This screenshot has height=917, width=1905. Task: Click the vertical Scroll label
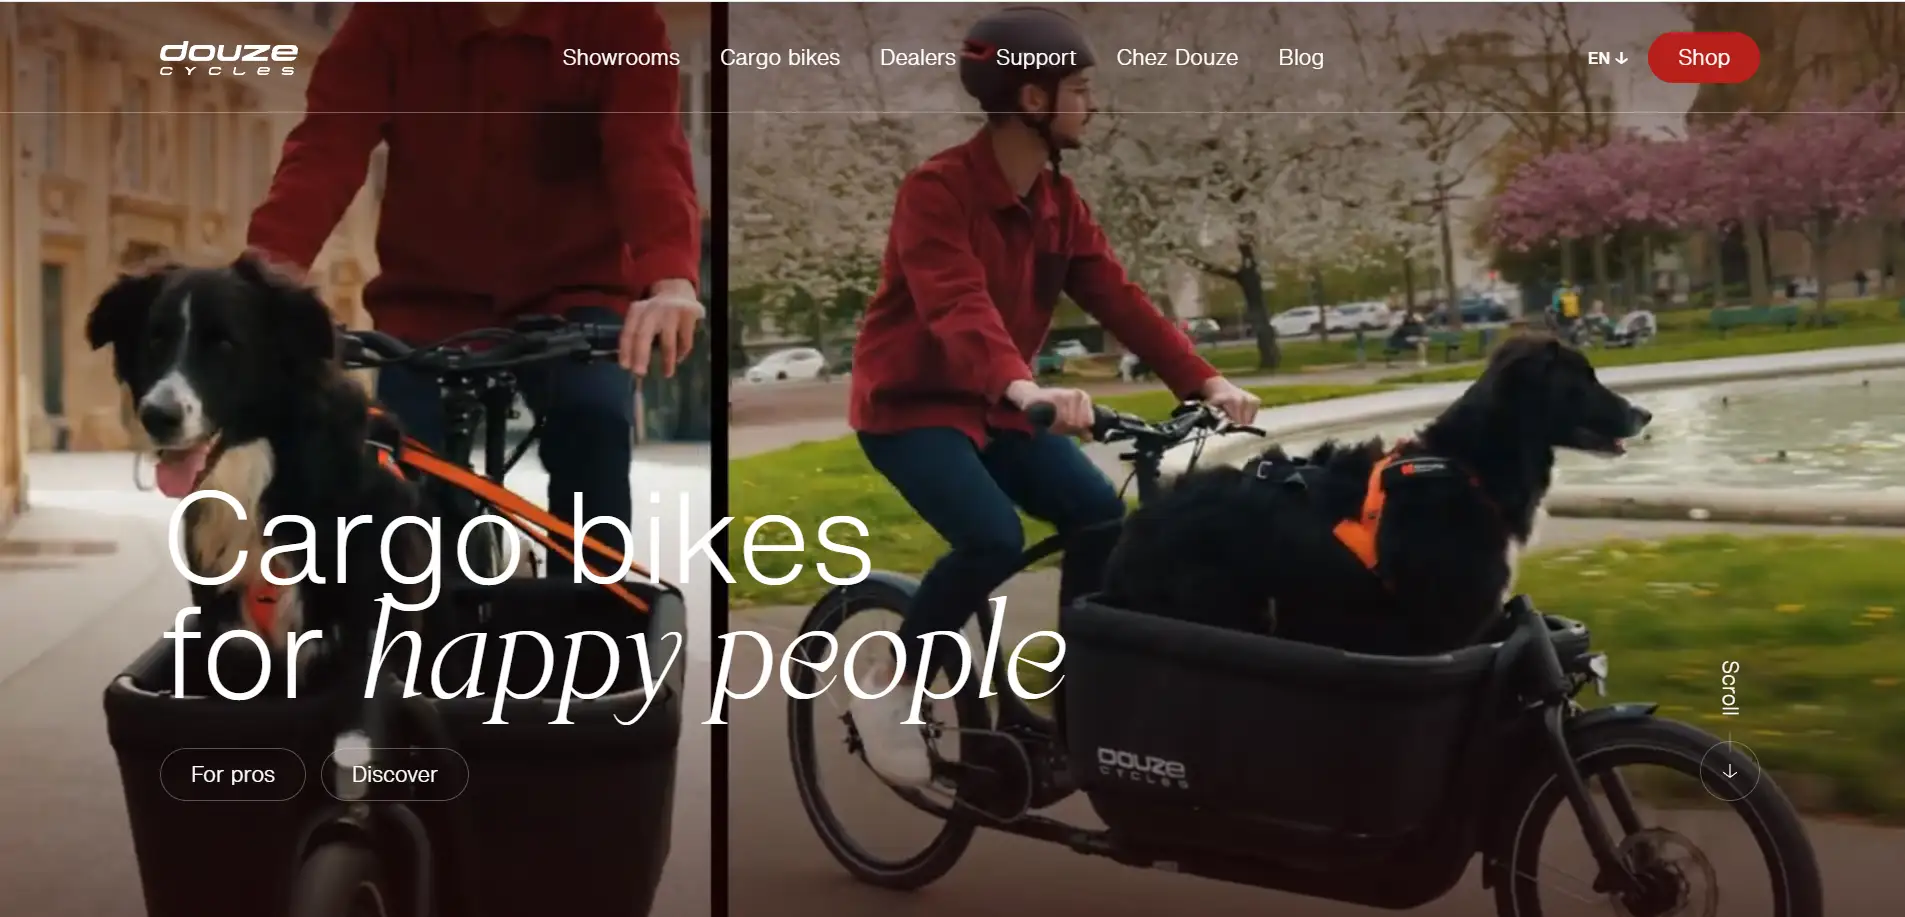coord(1730,688)
